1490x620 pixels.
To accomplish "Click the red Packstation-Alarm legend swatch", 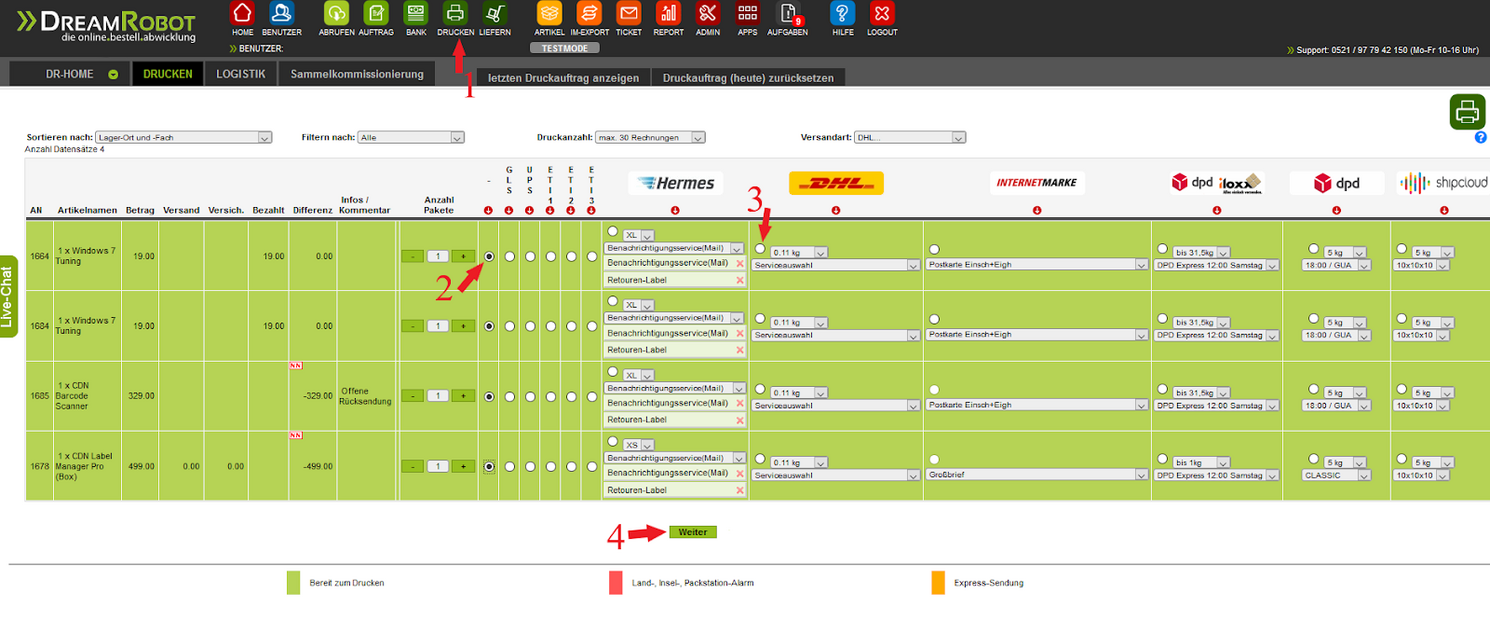I will point(615,582).
